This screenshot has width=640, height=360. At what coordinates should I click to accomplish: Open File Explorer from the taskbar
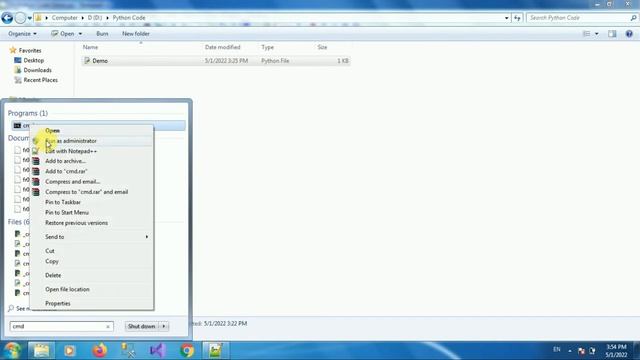coord(41,350)
